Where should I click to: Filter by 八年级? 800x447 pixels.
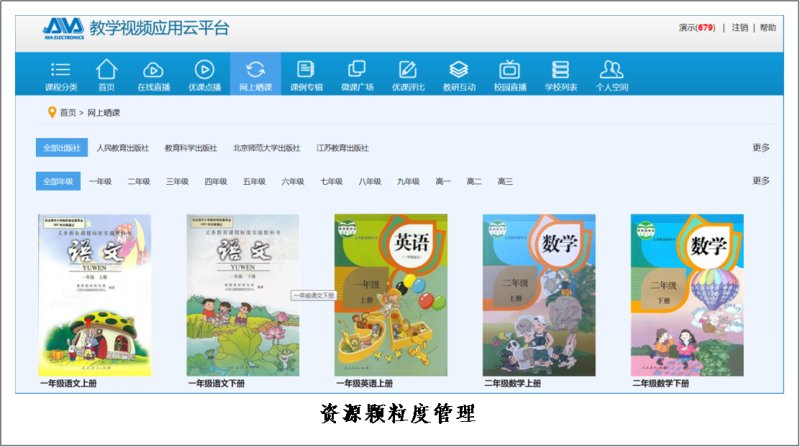370,181
